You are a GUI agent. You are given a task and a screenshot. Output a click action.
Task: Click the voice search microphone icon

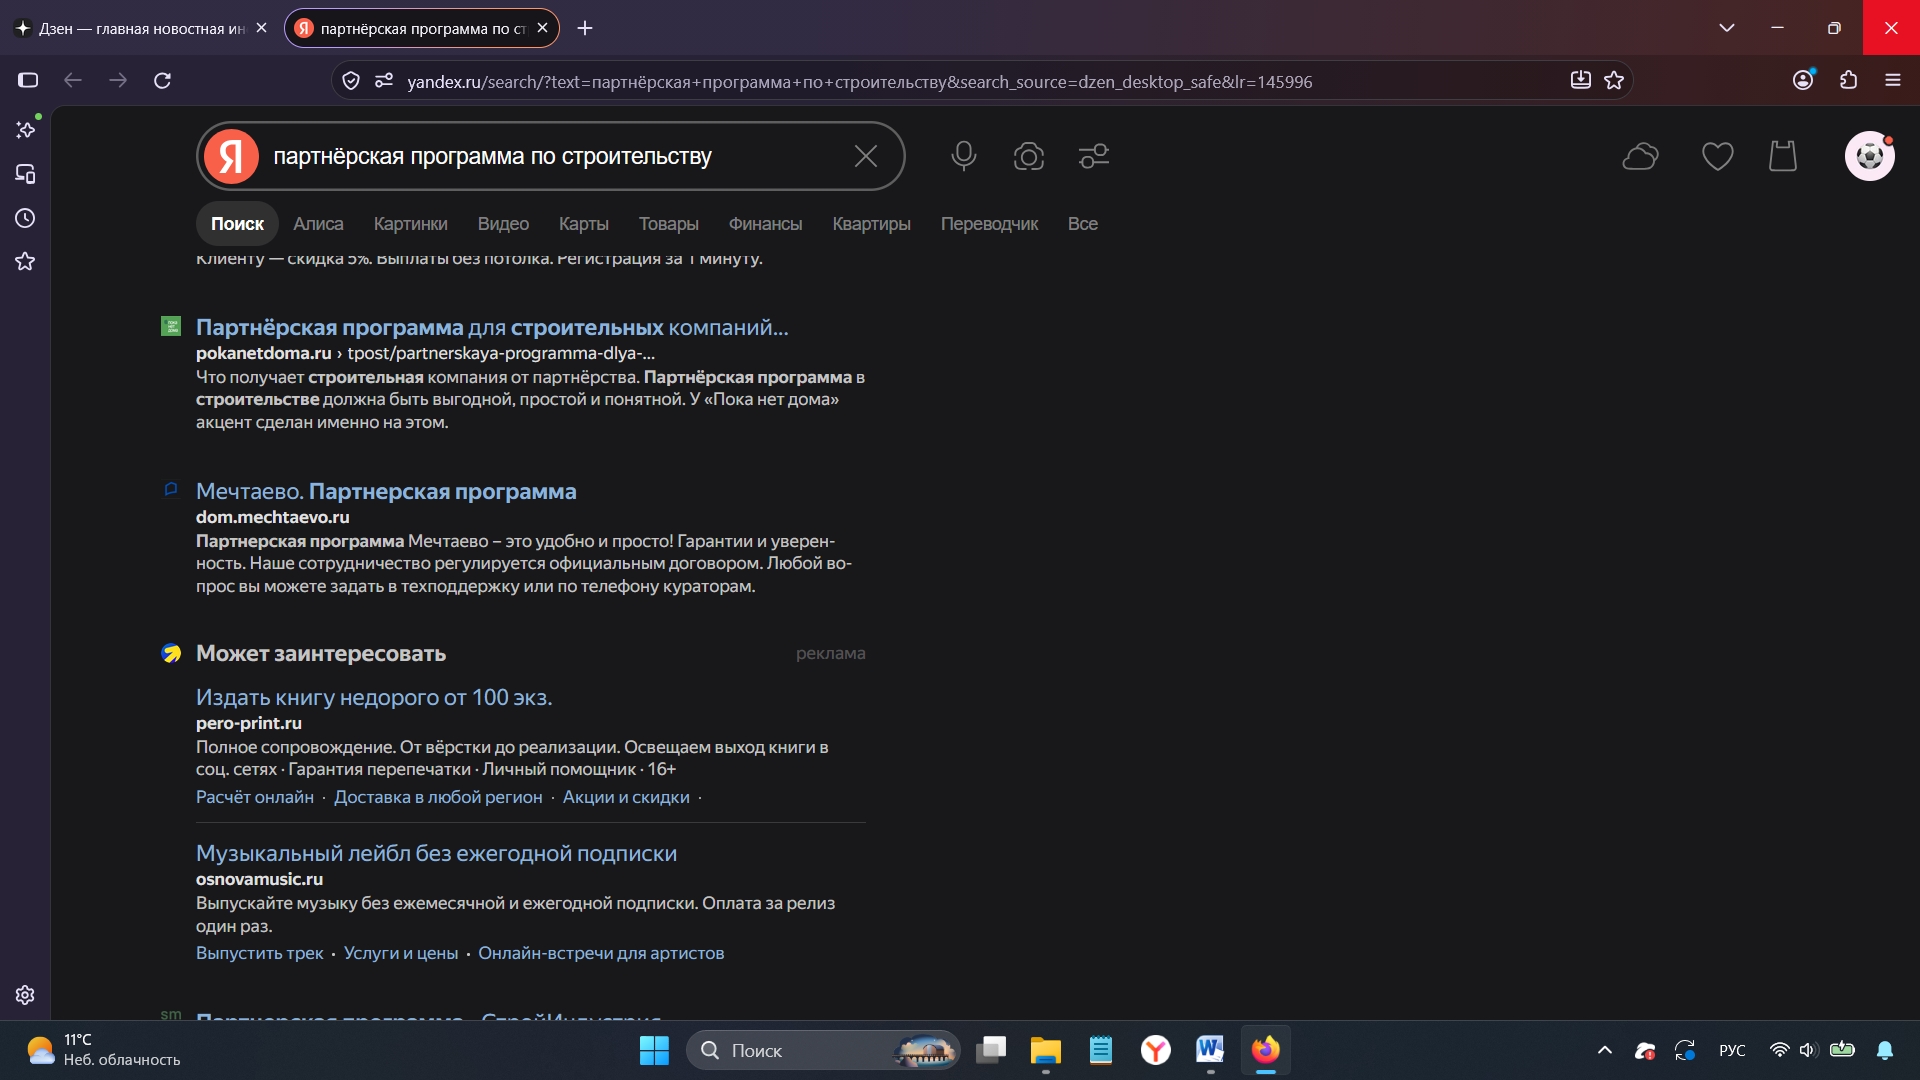pyautogui.click(x=964, y=156)
